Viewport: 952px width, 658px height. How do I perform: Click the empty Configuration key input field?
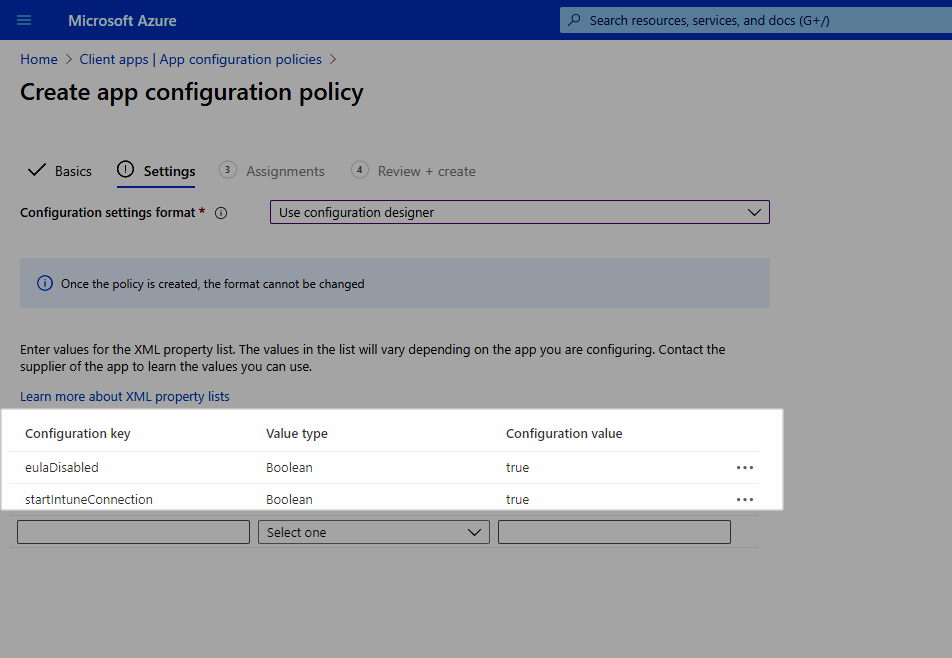133,532
